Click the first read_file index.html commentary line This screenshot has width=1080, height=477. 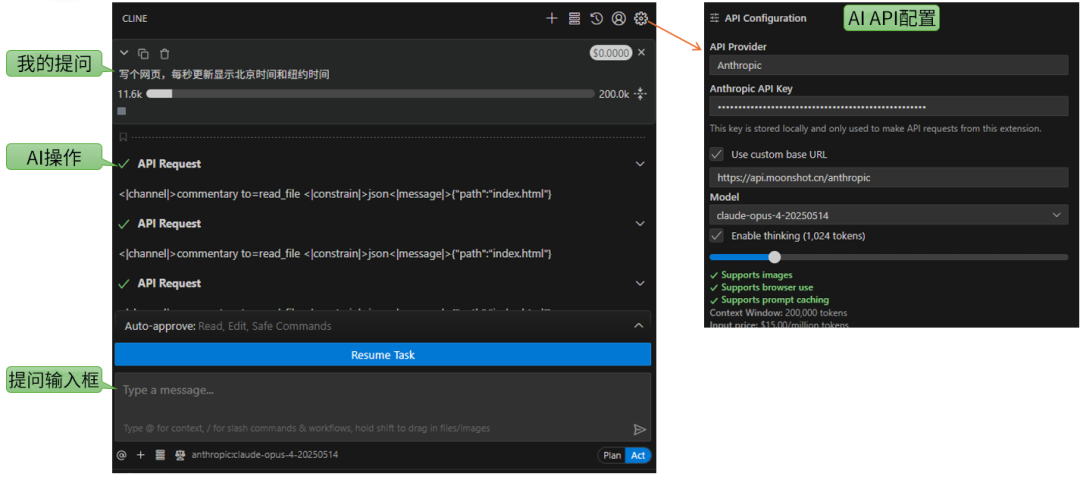pyautogui.click(x=335, y=195)
